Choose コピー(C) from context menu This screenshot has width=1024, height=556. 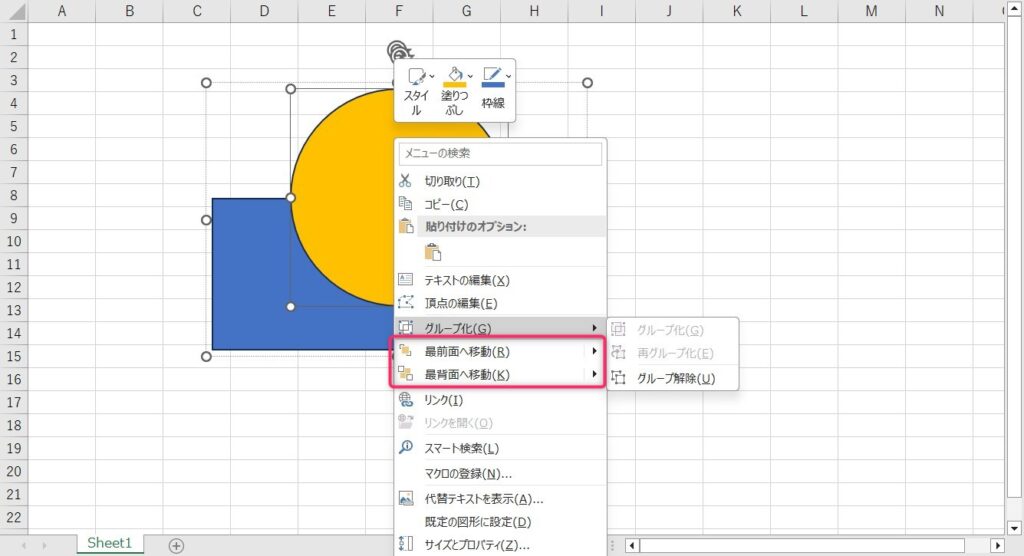point(446,204)
